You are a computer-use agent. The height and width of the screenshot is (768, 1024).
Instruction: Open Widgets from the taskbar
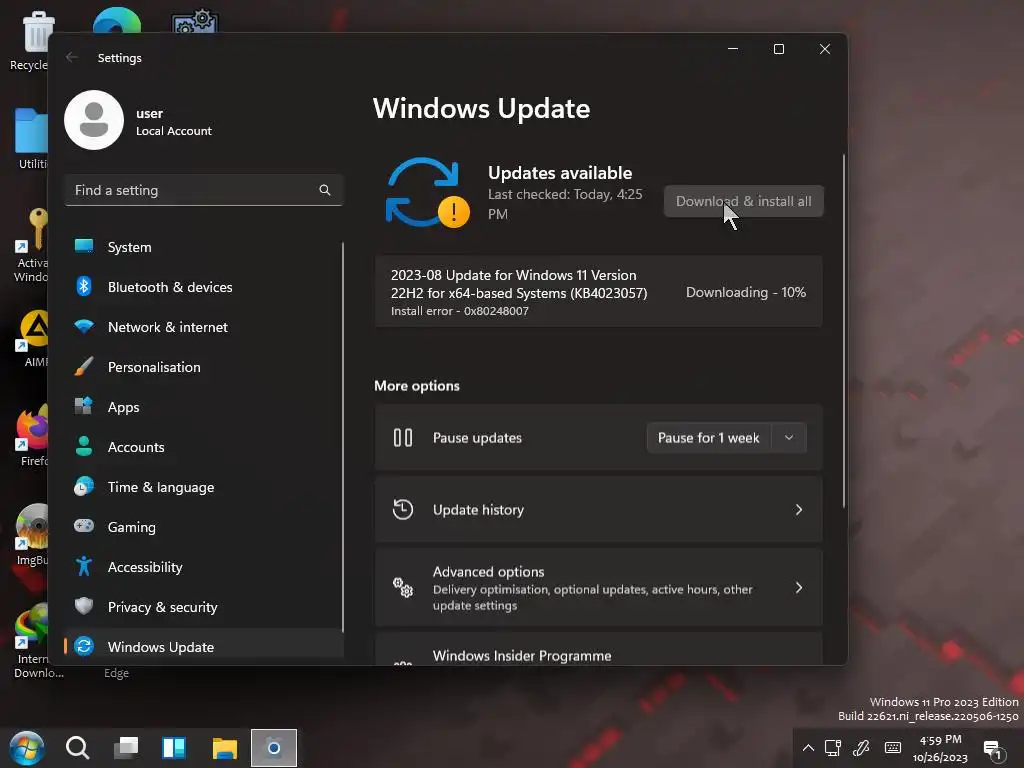click(x=174, y=747)
